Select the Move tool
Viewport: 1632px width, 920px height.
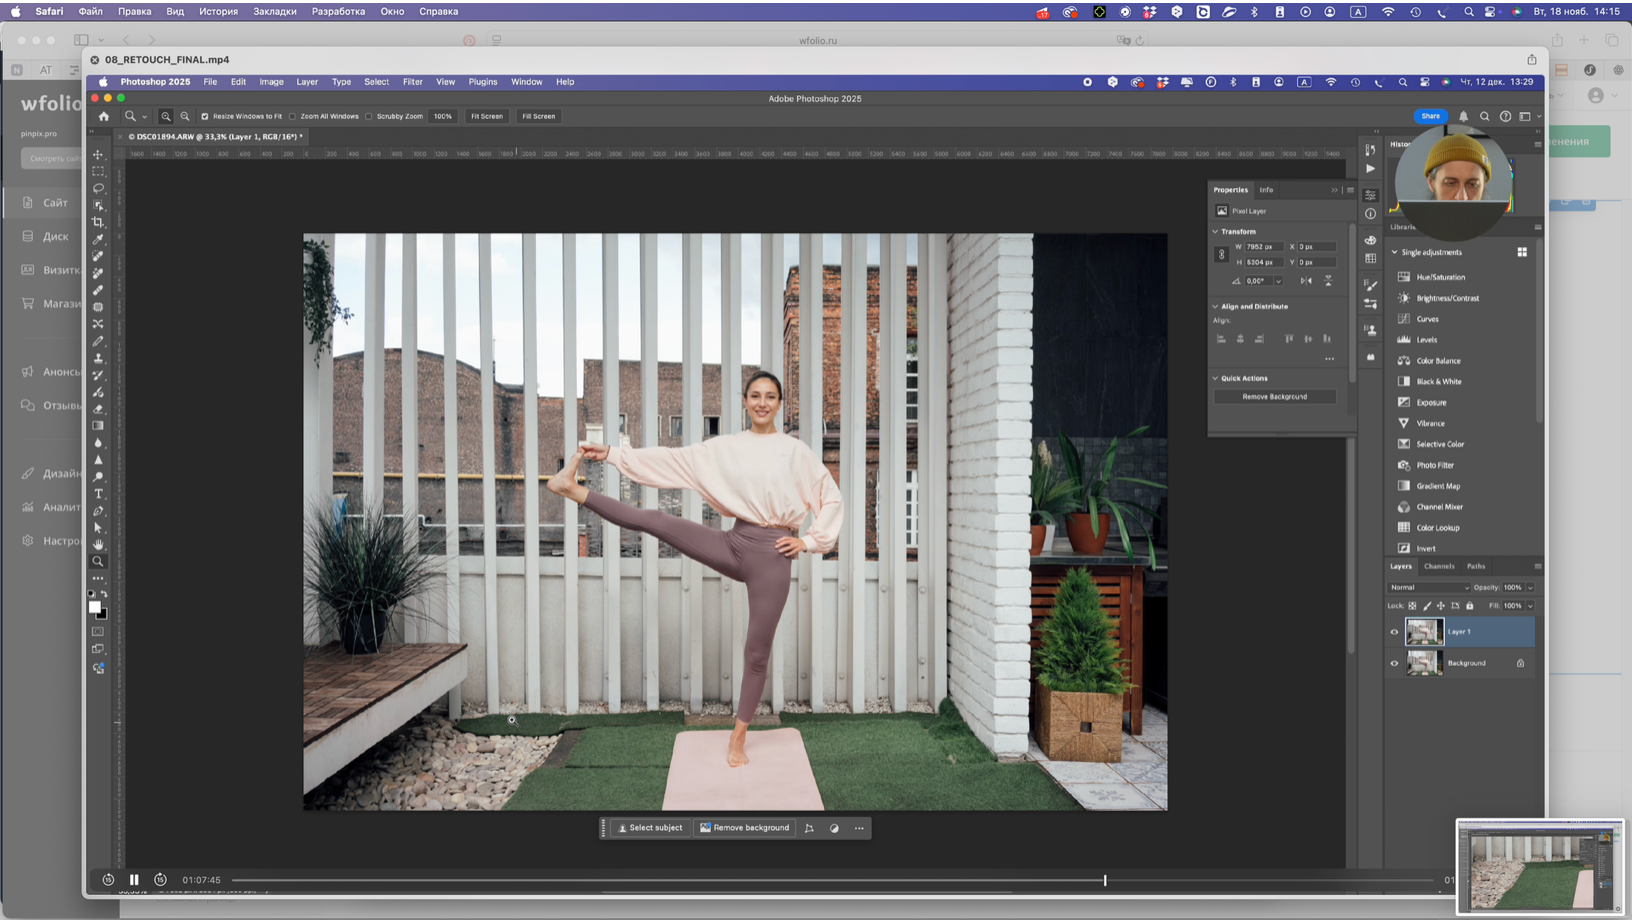pos(98,155)
